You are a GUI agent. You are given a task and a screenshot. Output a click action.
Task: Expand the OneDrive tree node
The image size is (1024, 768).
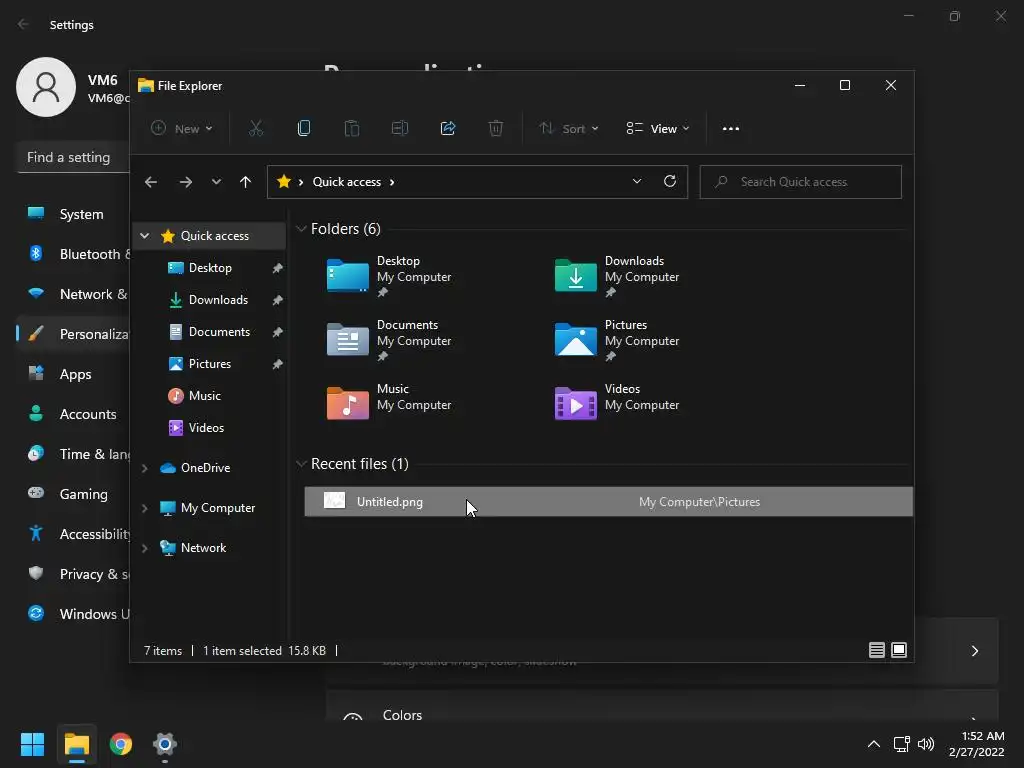tap(145, 468)
